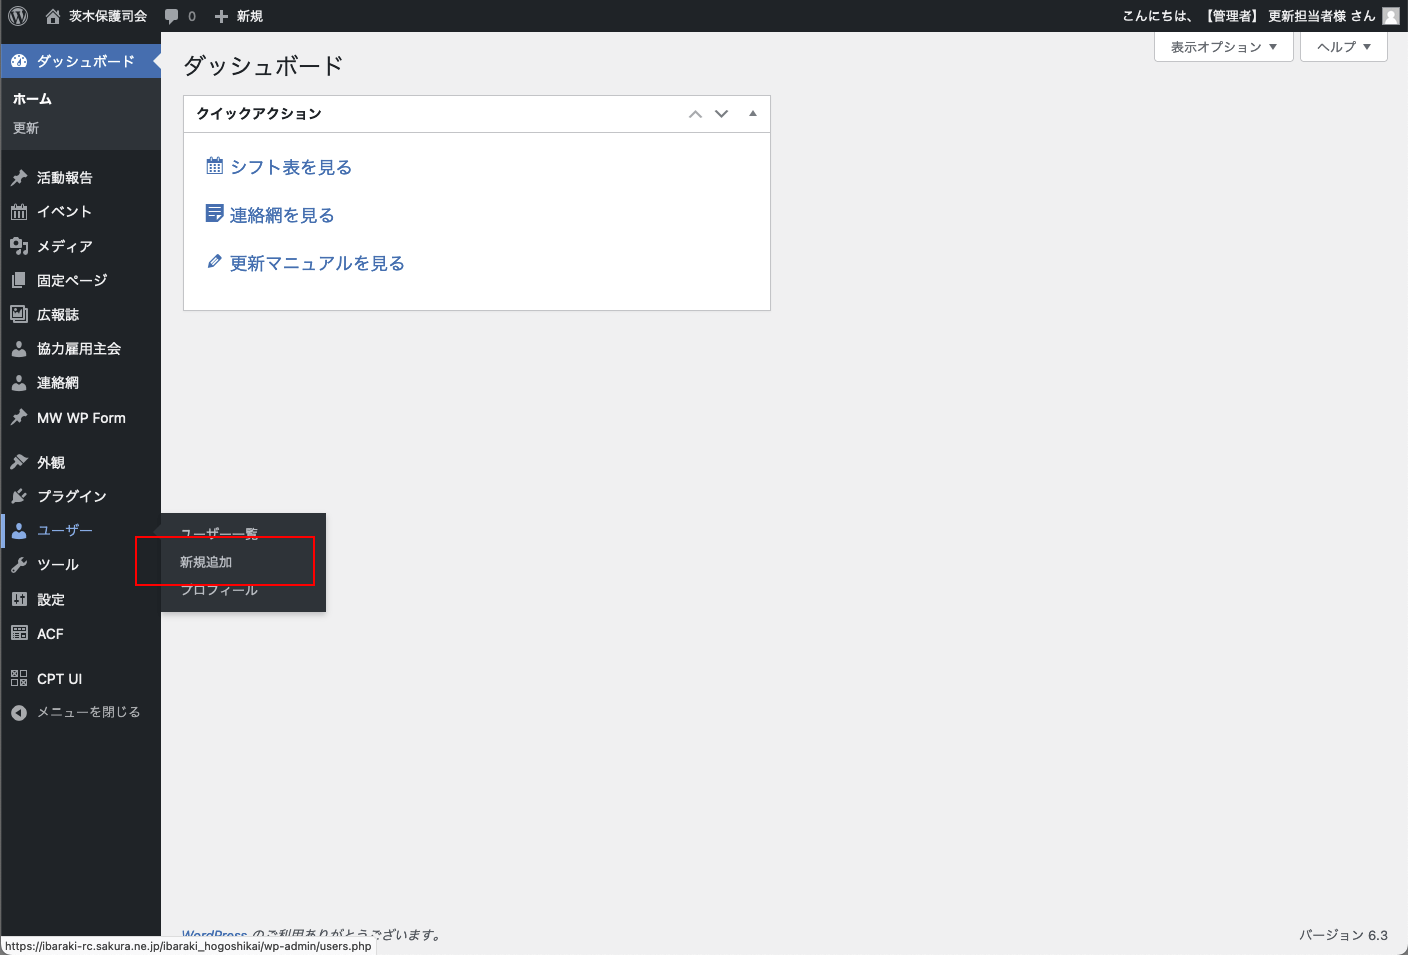The width and height of the screenshot is (1408, 955).
Task: Select プロフィール in the user submenu
Action: [219, 590]
